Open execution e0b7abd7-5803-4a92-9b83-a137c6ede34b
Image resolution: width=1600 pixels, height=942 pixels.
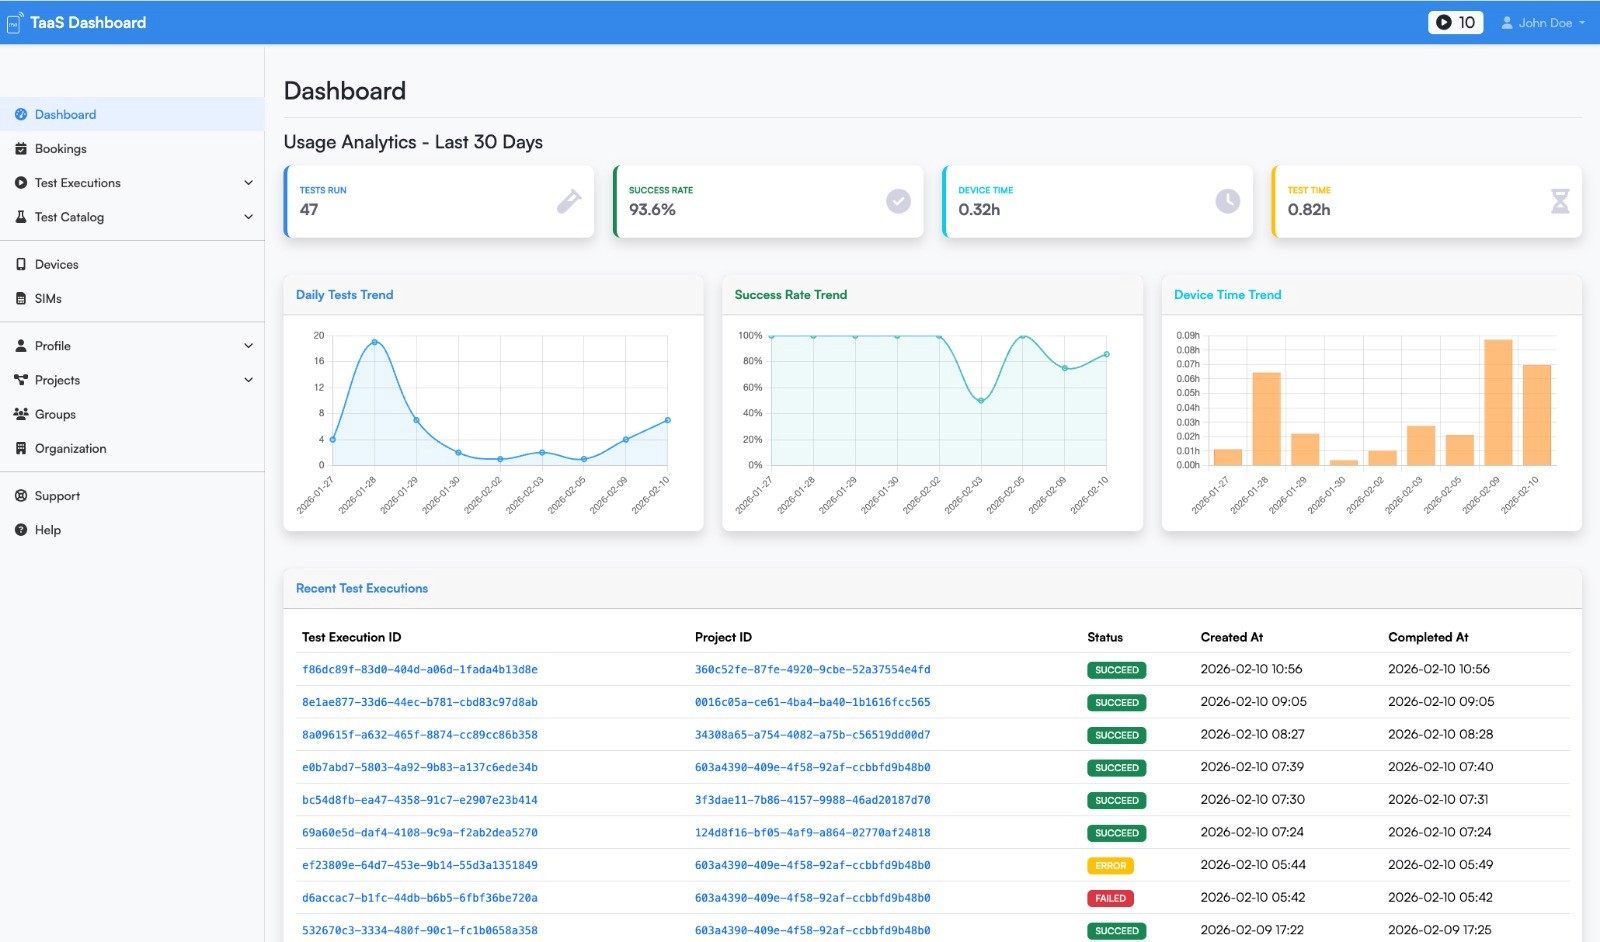tap(420, 768)
